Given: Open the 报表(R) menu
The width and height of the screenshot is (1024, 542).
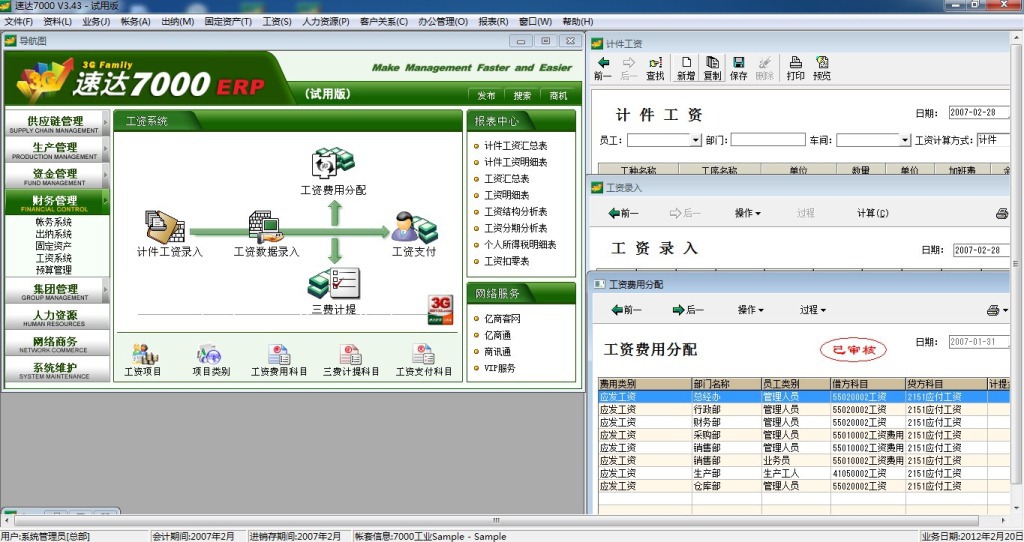Looking at the screenshot, I should (x=493, y=22).
